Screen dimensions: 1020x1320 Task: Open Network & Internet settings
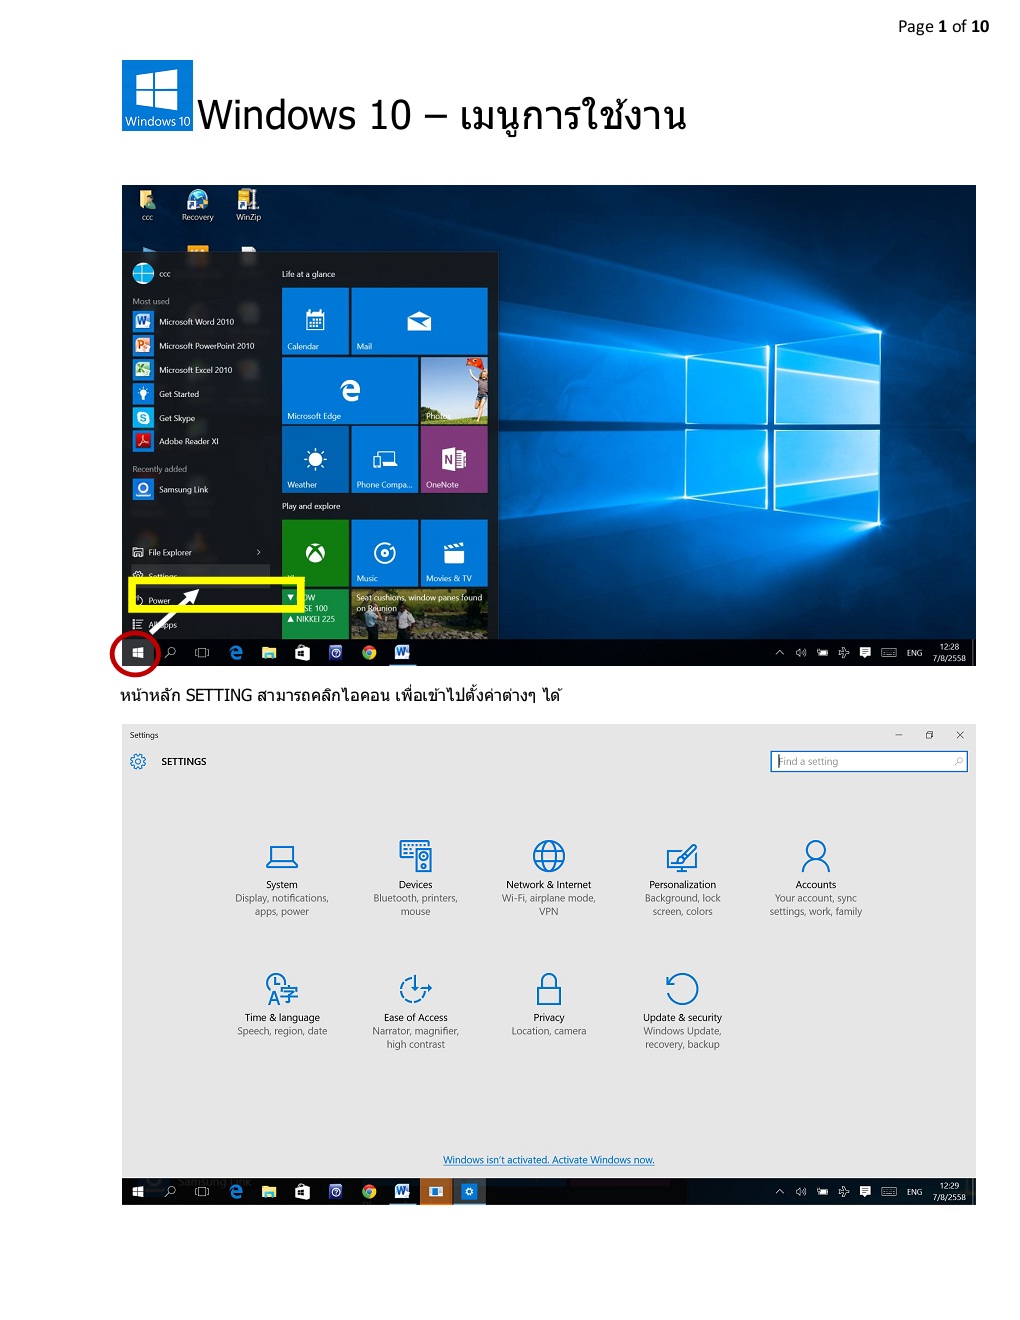click(549, 880)
